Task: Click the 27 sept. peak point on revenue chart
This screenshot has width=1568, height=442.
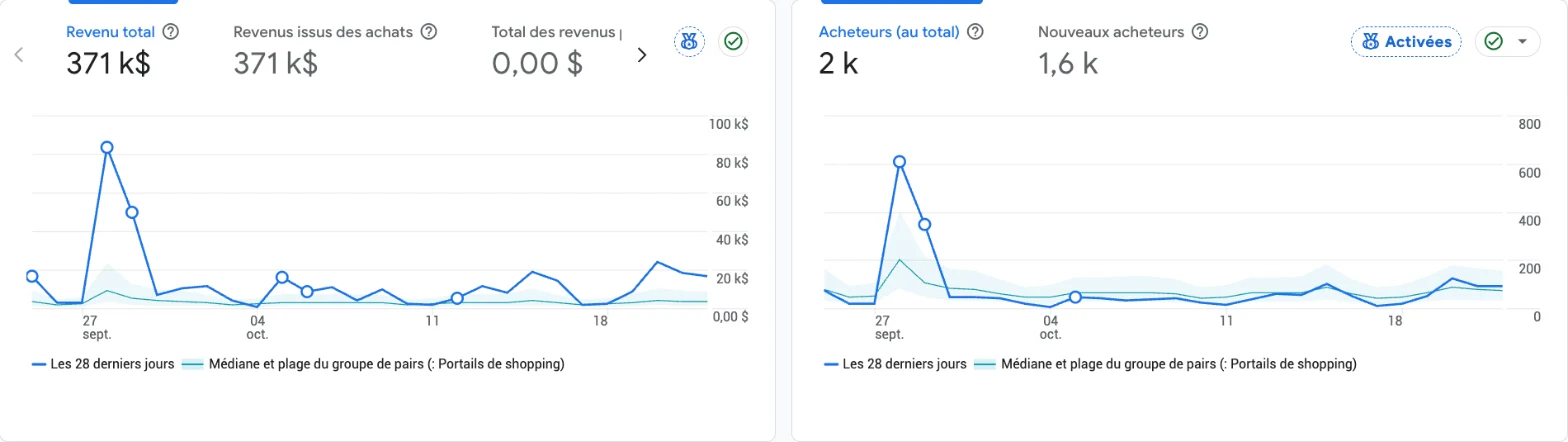Action: tap(107, 147)
